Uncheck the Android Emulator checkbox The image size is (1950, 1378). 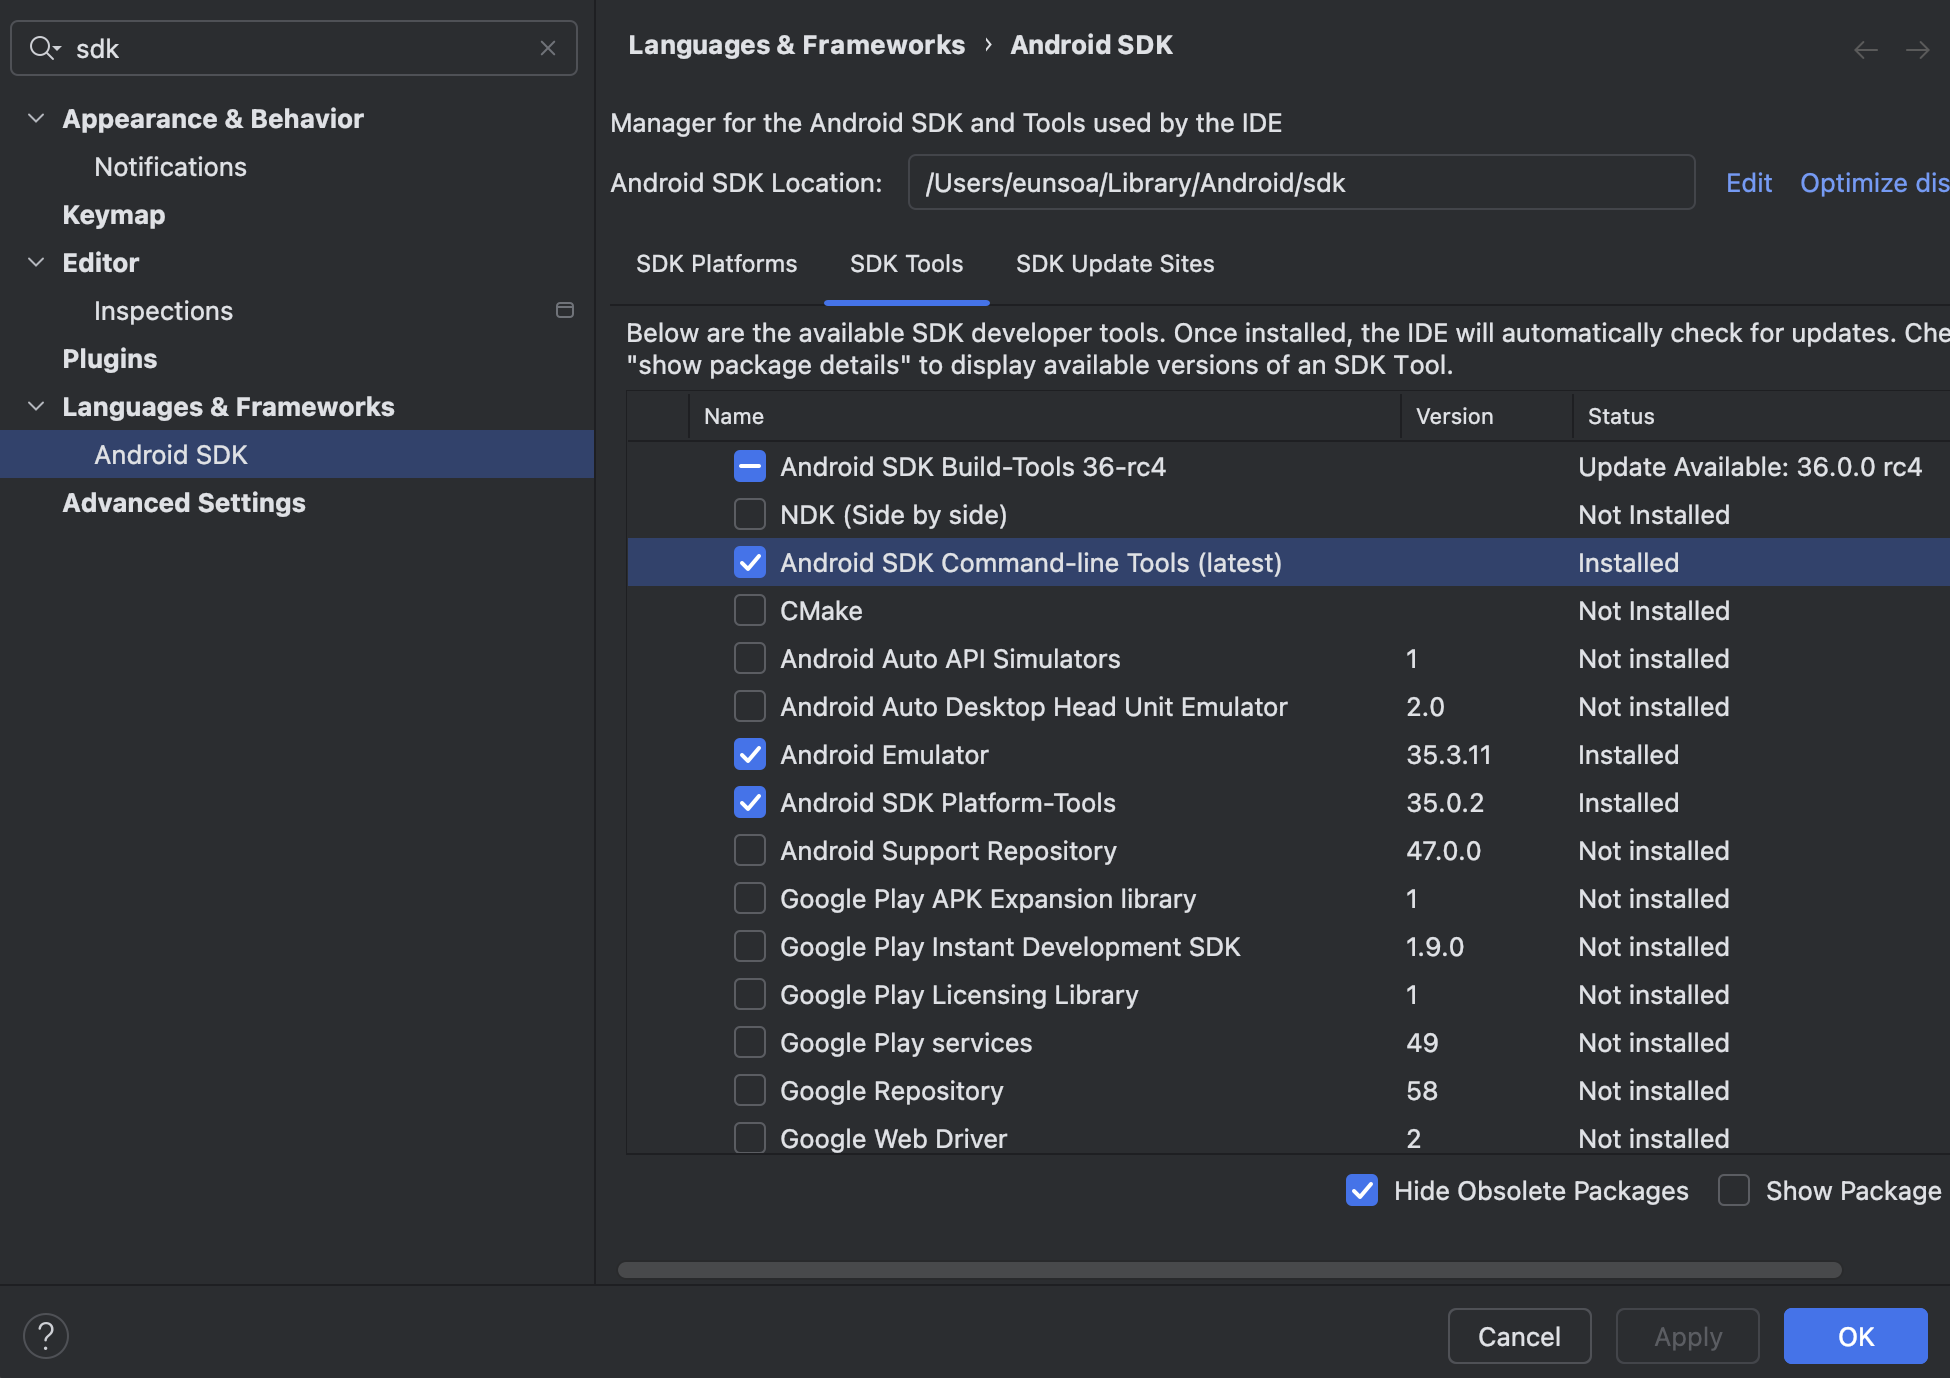tap(750, 754)
